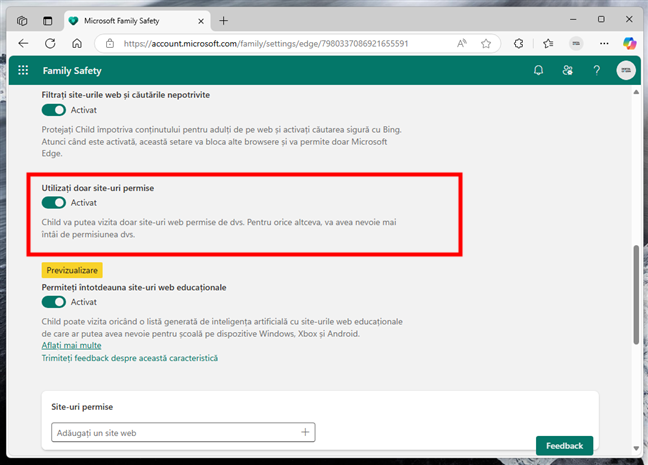Viewport: 648px width, 465px height.
Task: Go to the home page icon
Action: 77,43
